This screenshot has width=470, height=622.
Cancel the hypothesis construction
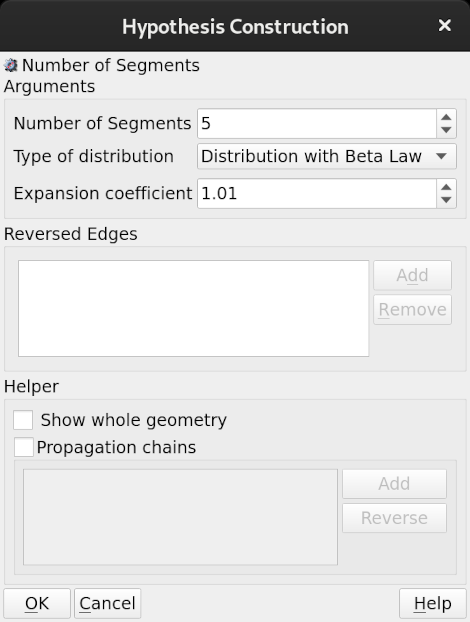[107, 603]
